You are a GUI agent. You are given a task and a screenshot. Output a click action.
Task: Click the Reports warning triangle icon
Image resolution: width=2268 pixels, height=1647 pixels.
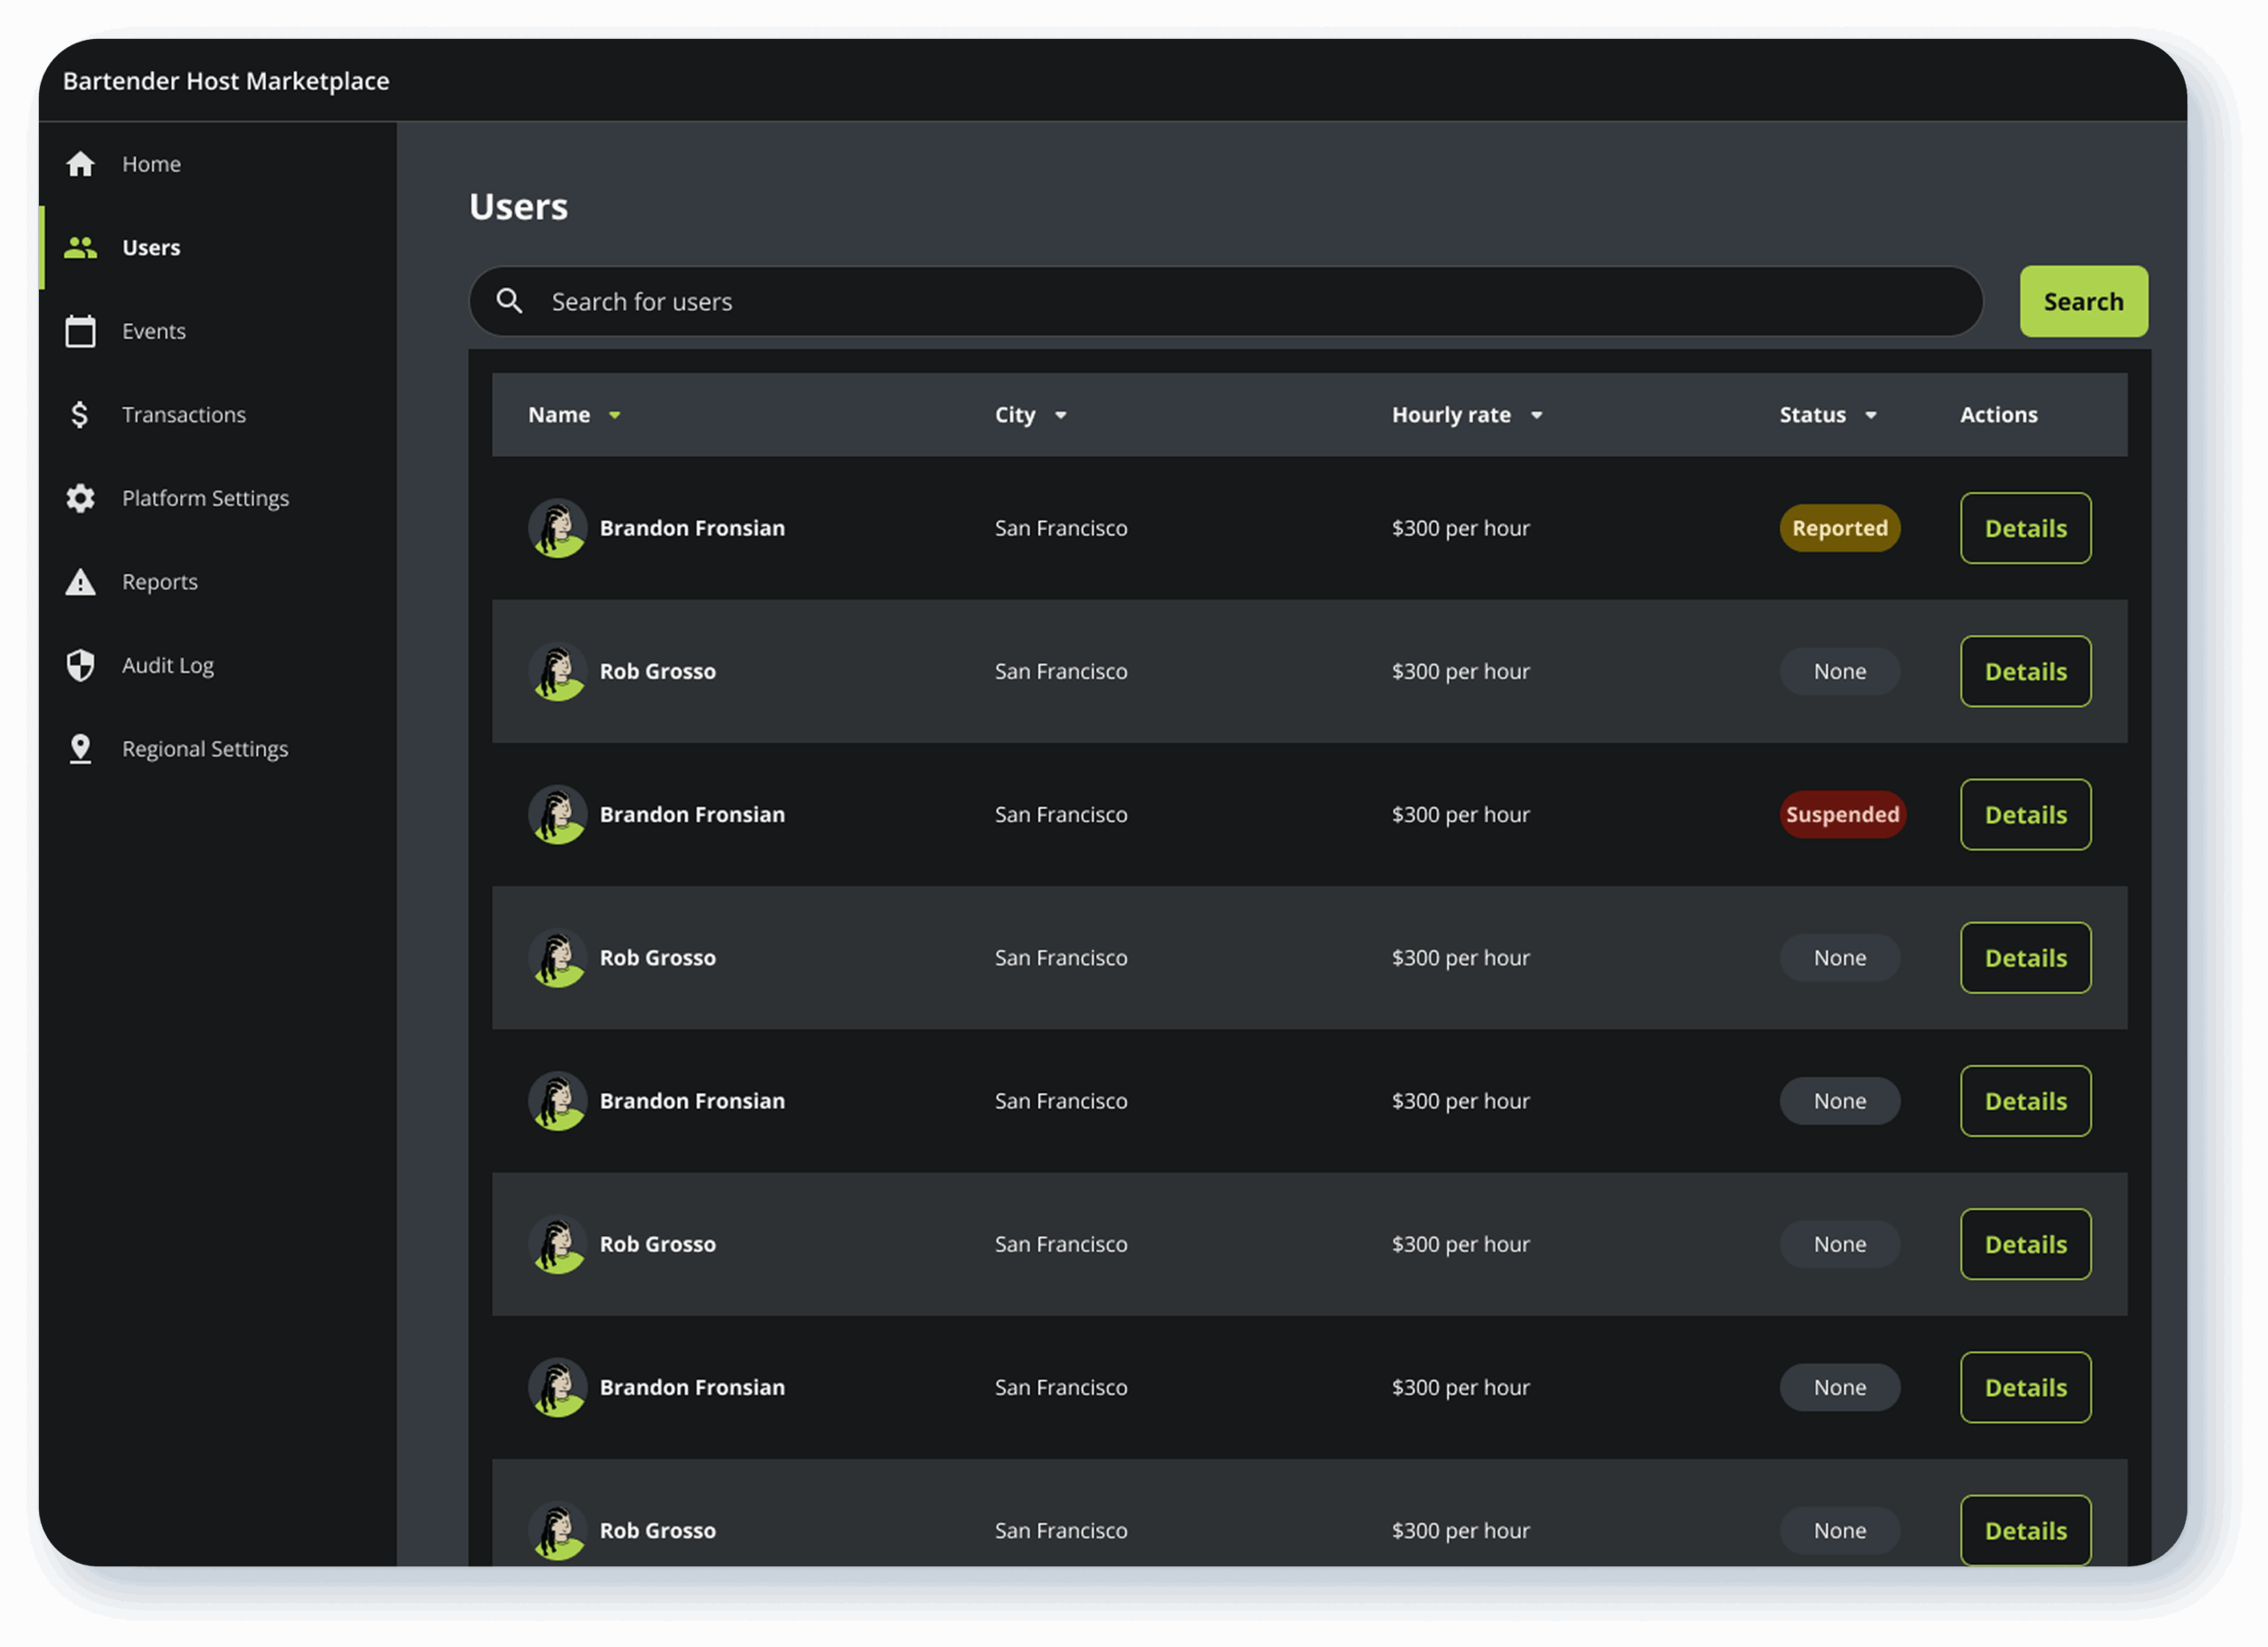point(80,582)
